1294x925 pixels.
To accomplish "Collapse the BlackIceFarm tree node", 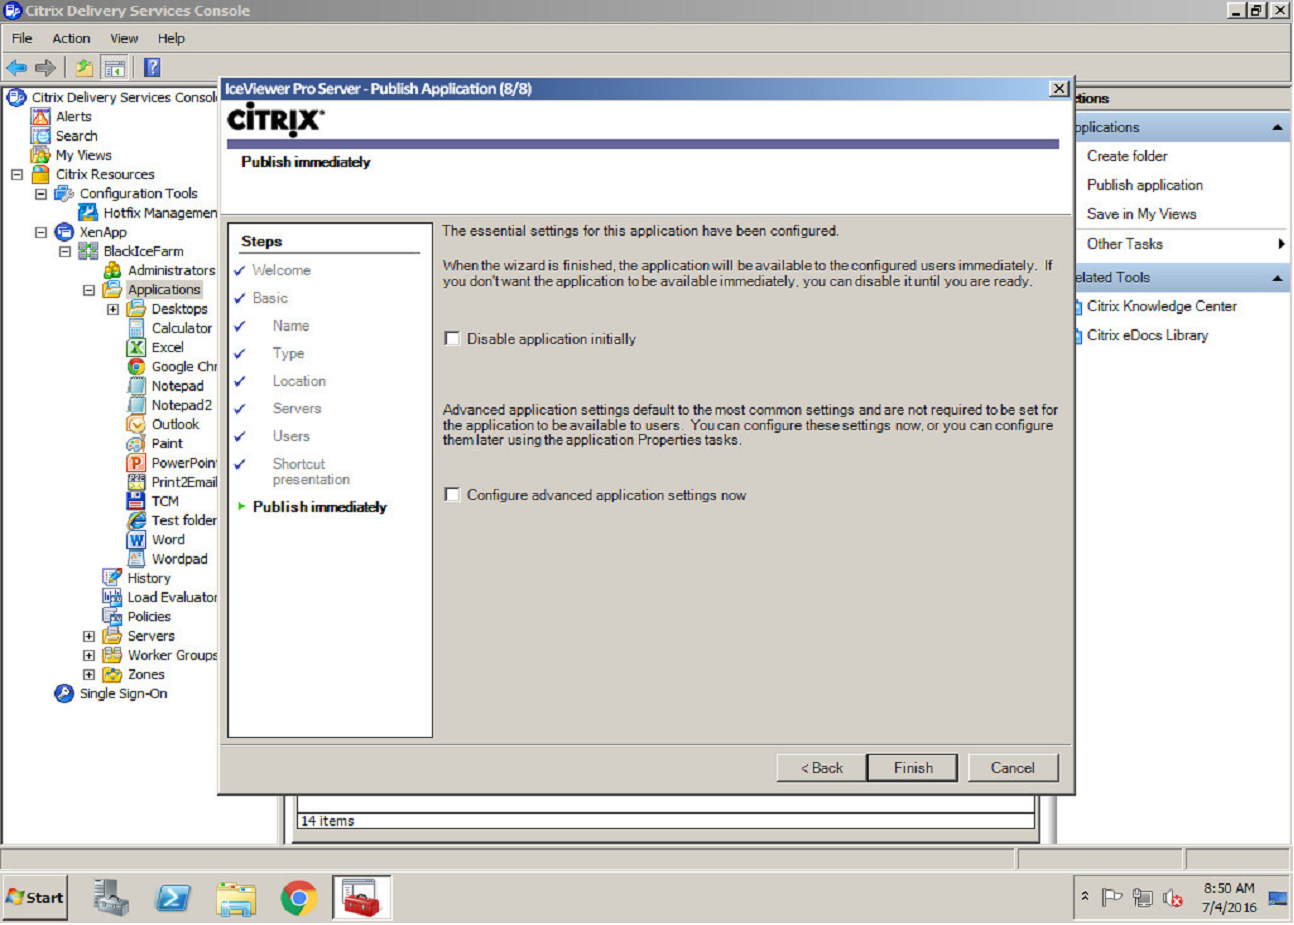I will point(65,252).
